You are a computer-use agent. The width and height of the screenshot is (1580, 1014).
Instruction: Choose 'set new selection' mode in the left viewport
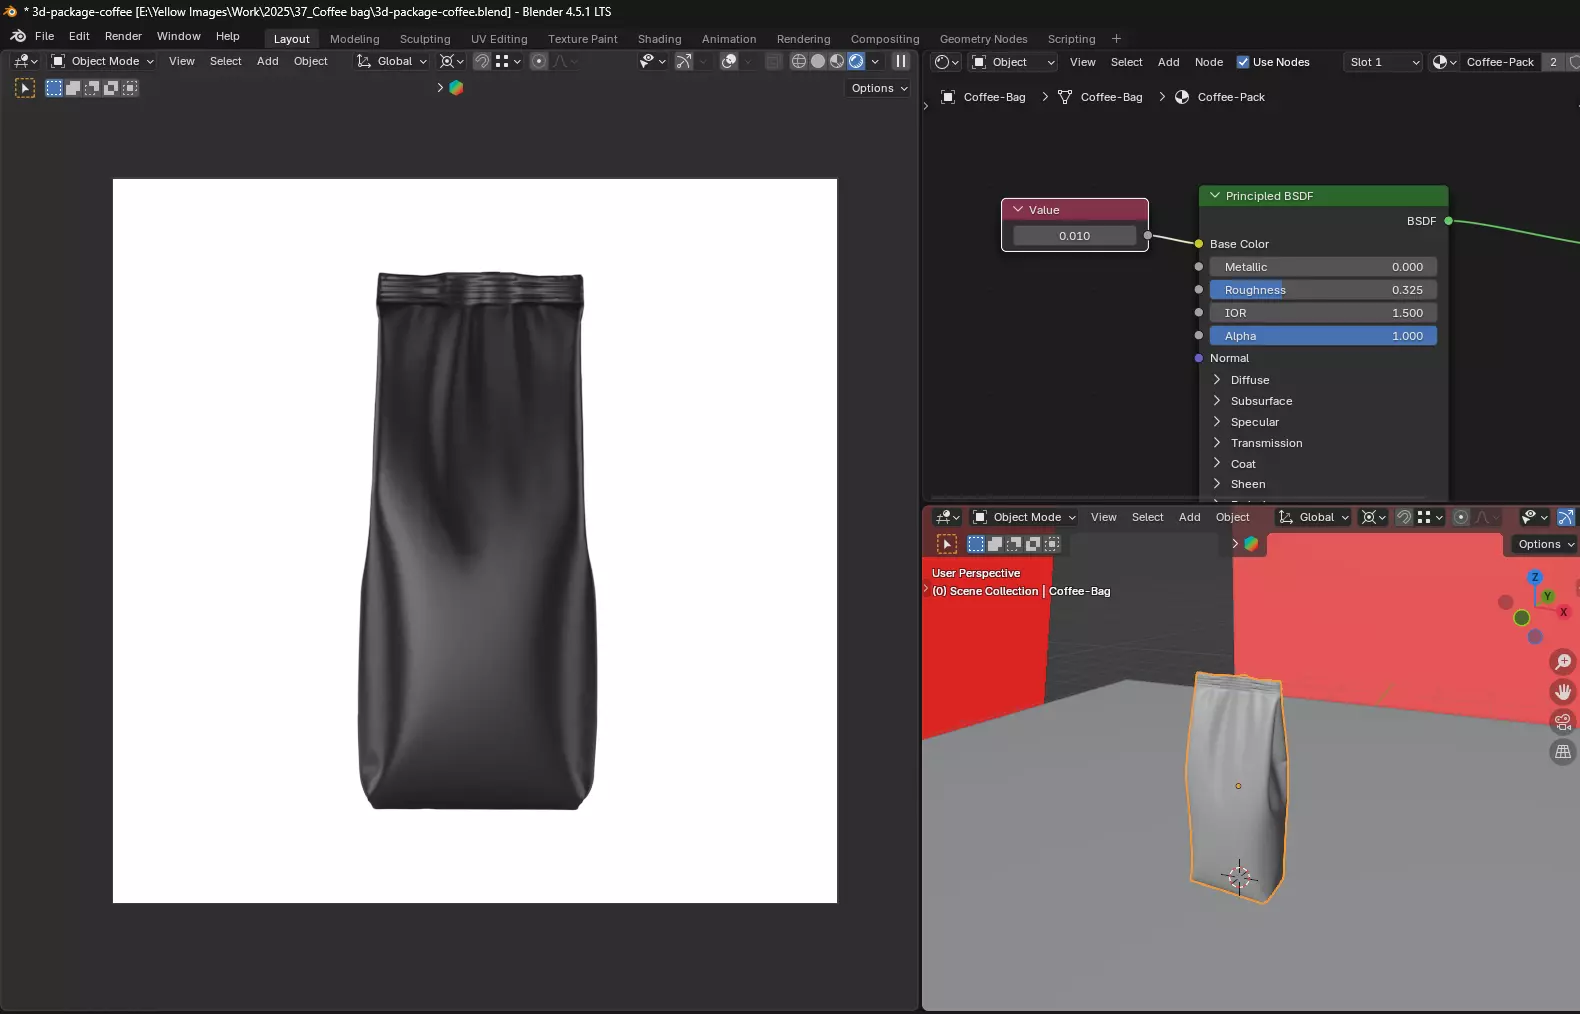coord(54,88)
